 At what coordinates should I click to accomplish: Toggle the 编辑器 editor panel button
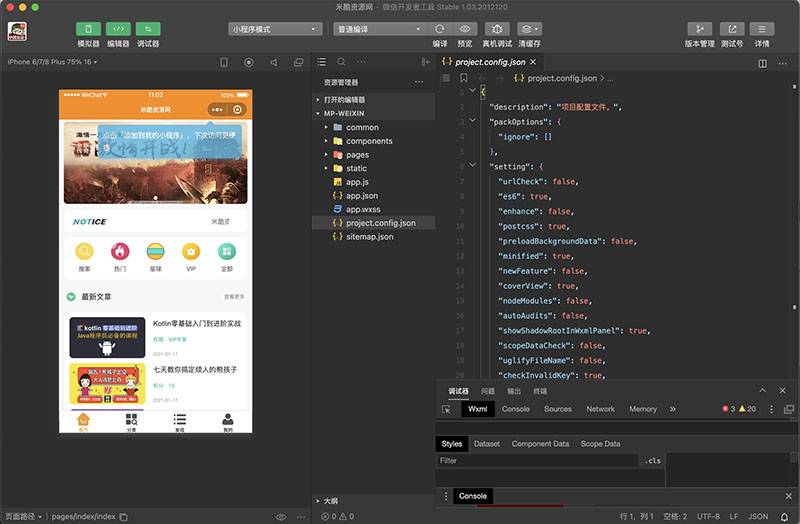[118, 29]
